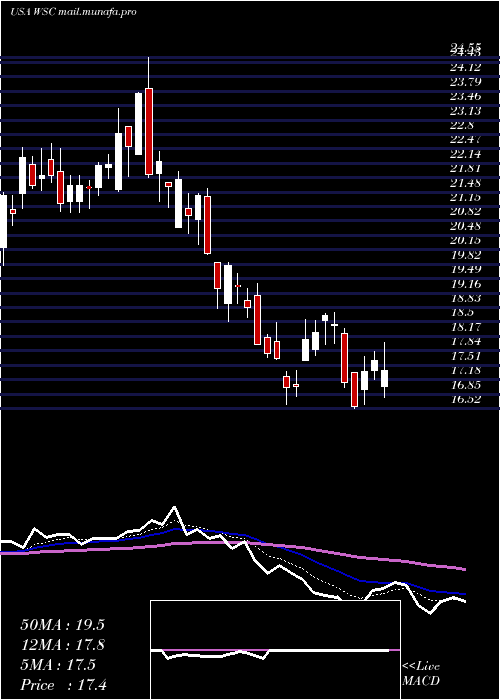Click the 18.5 price axis label
Screen dimensions: 500x700
tap(462, 312)
